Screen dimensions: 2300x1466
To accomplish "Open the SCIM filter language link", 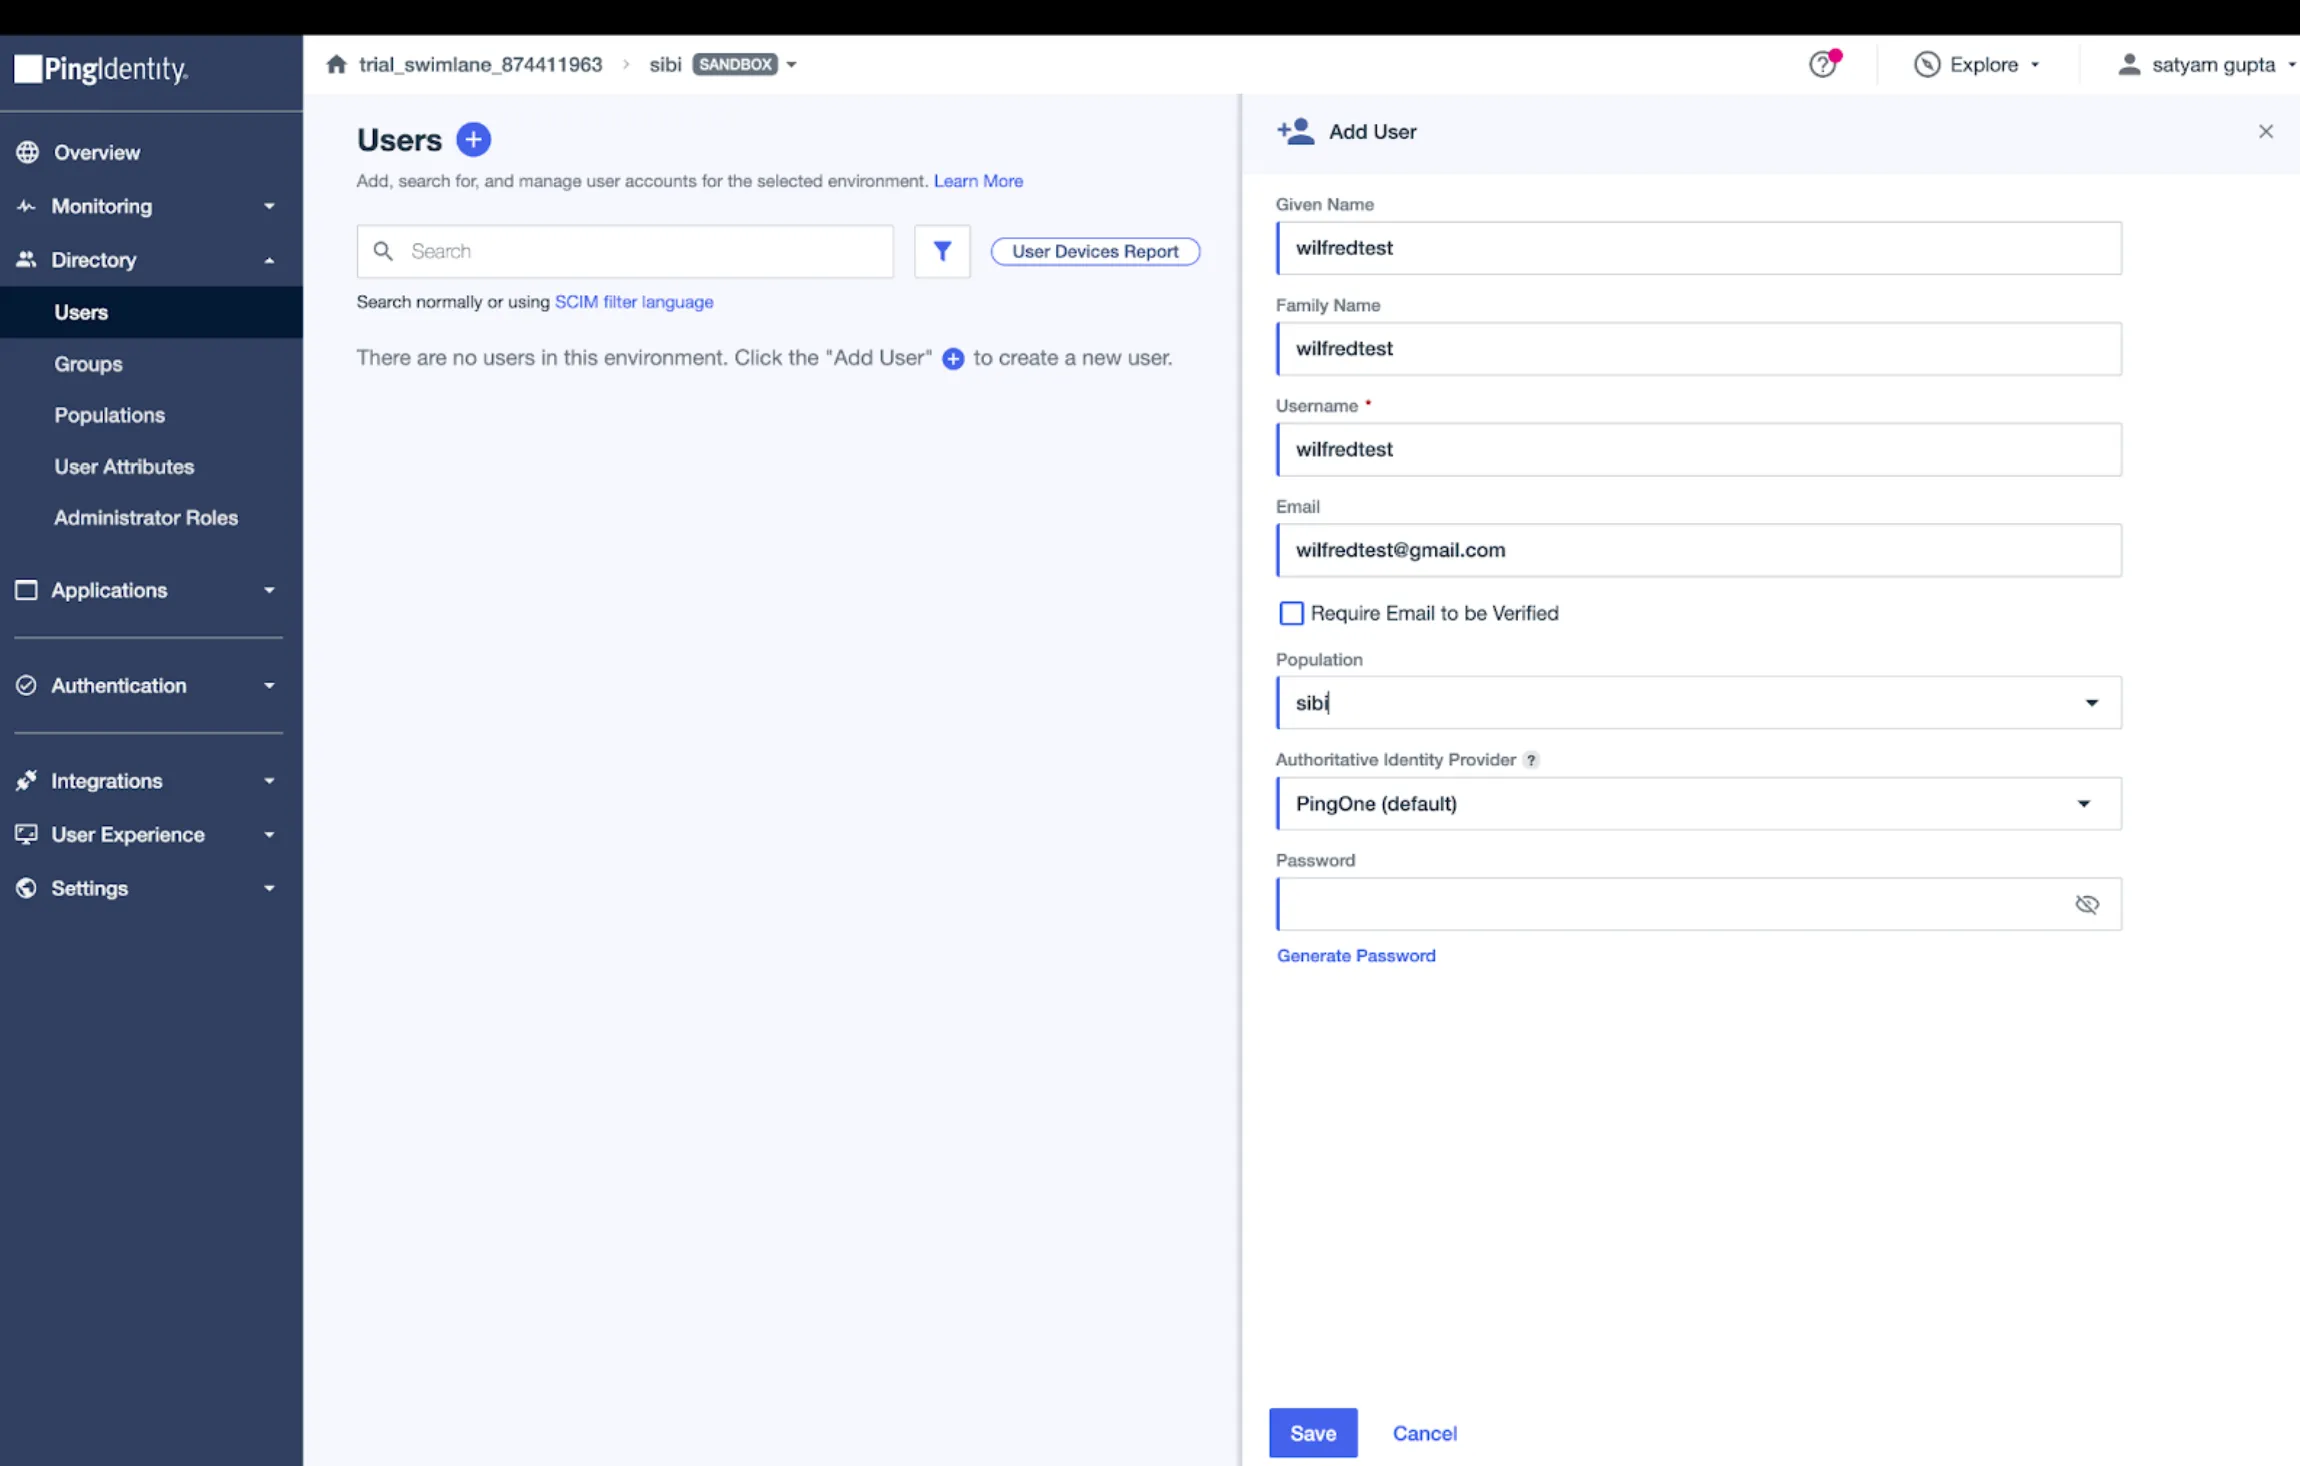I will (634, 302).
